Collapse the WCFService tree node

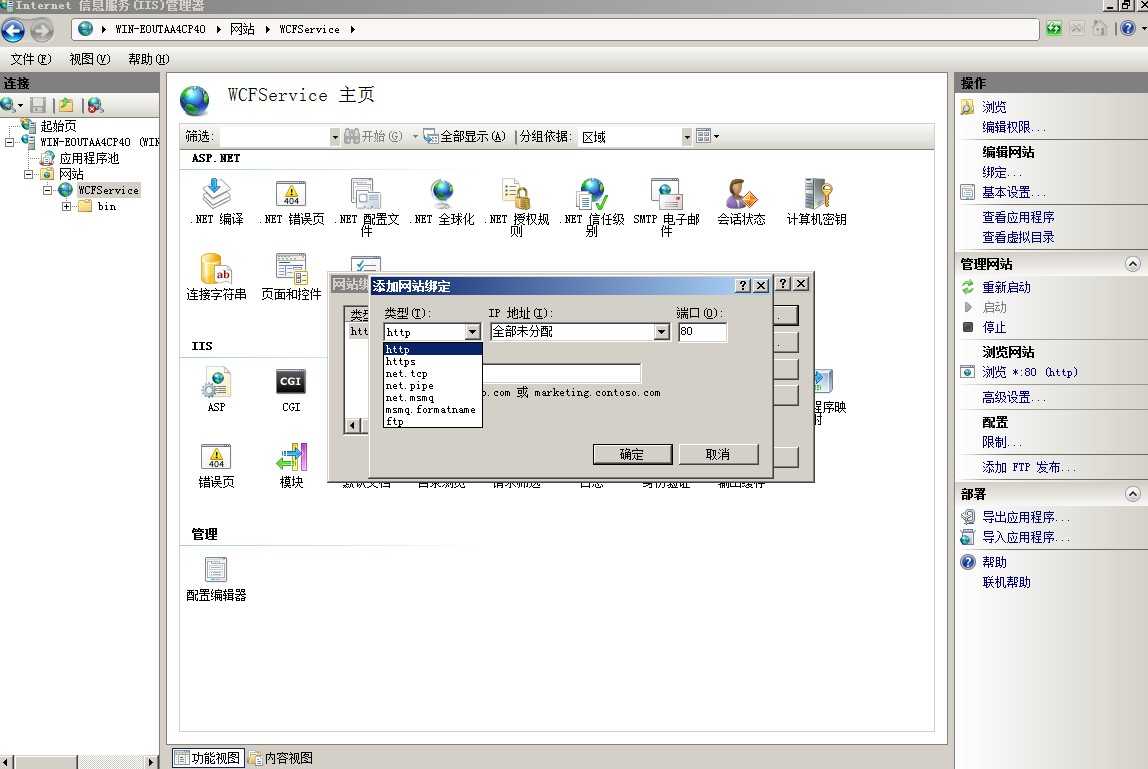pyautogui.click(x=48, y=190)
